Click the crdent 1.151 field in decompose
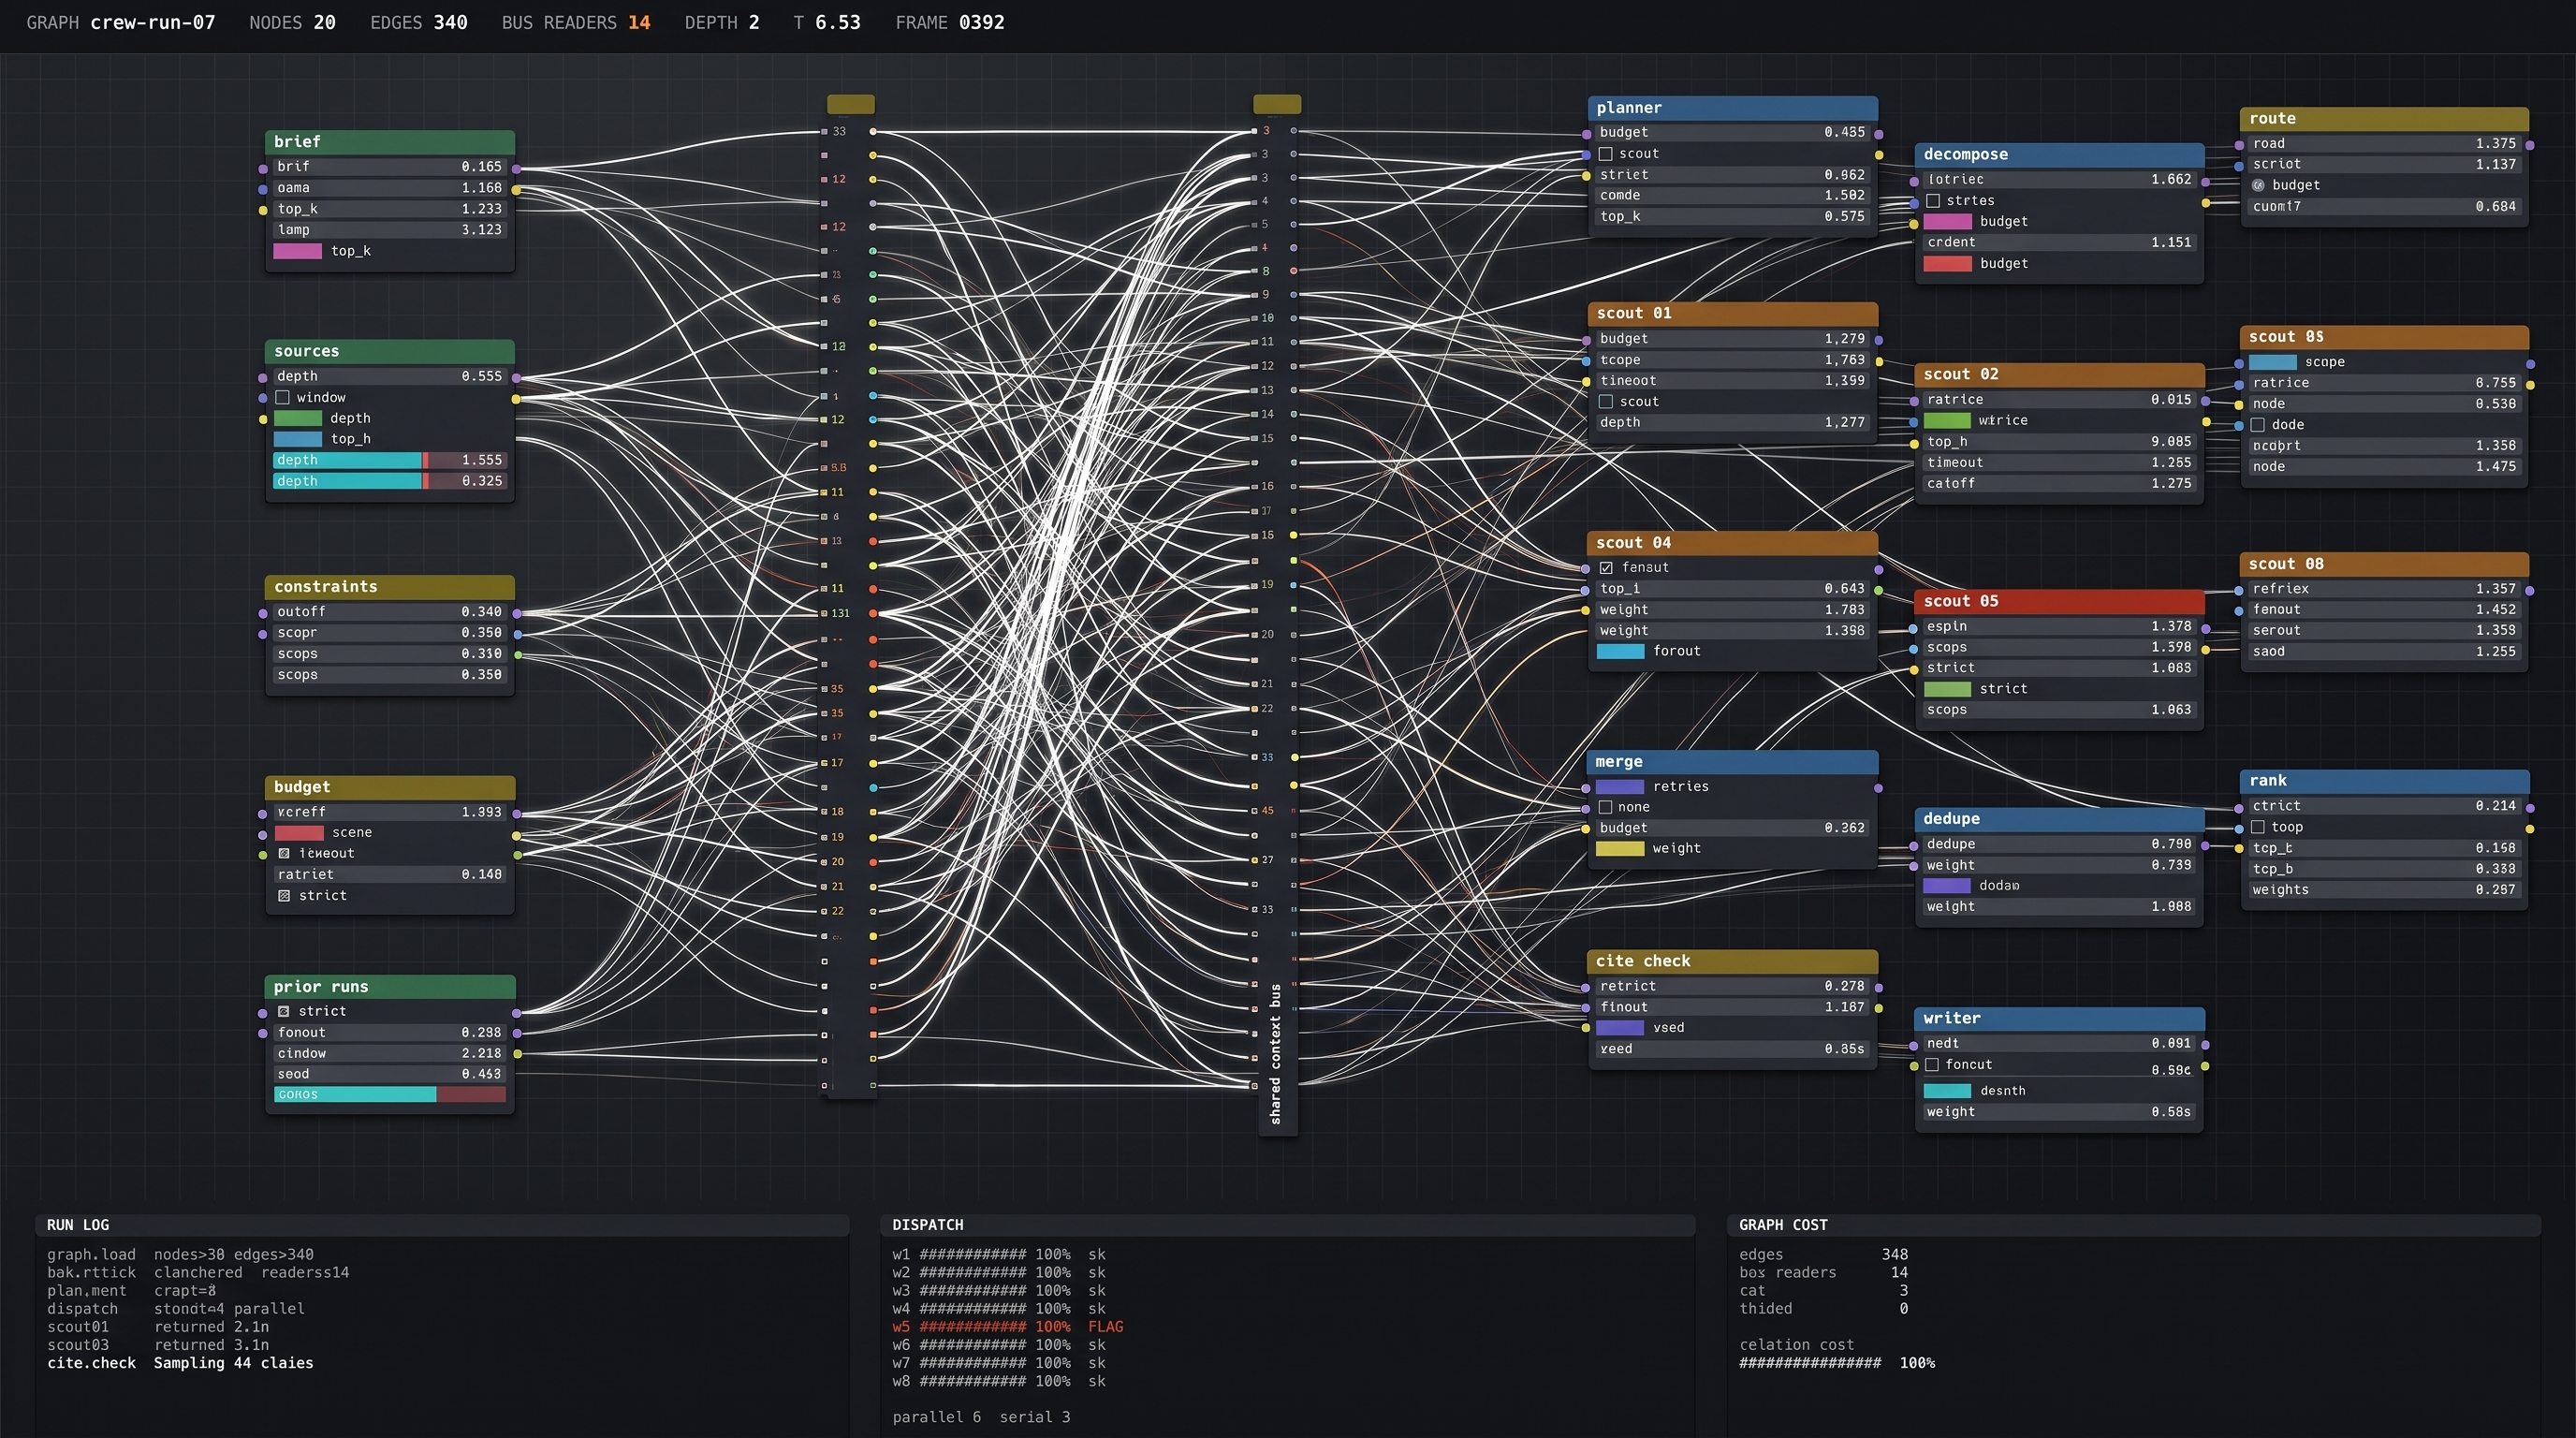The width and height of the screenshot is (2576, 1438). coord(2059,243)
